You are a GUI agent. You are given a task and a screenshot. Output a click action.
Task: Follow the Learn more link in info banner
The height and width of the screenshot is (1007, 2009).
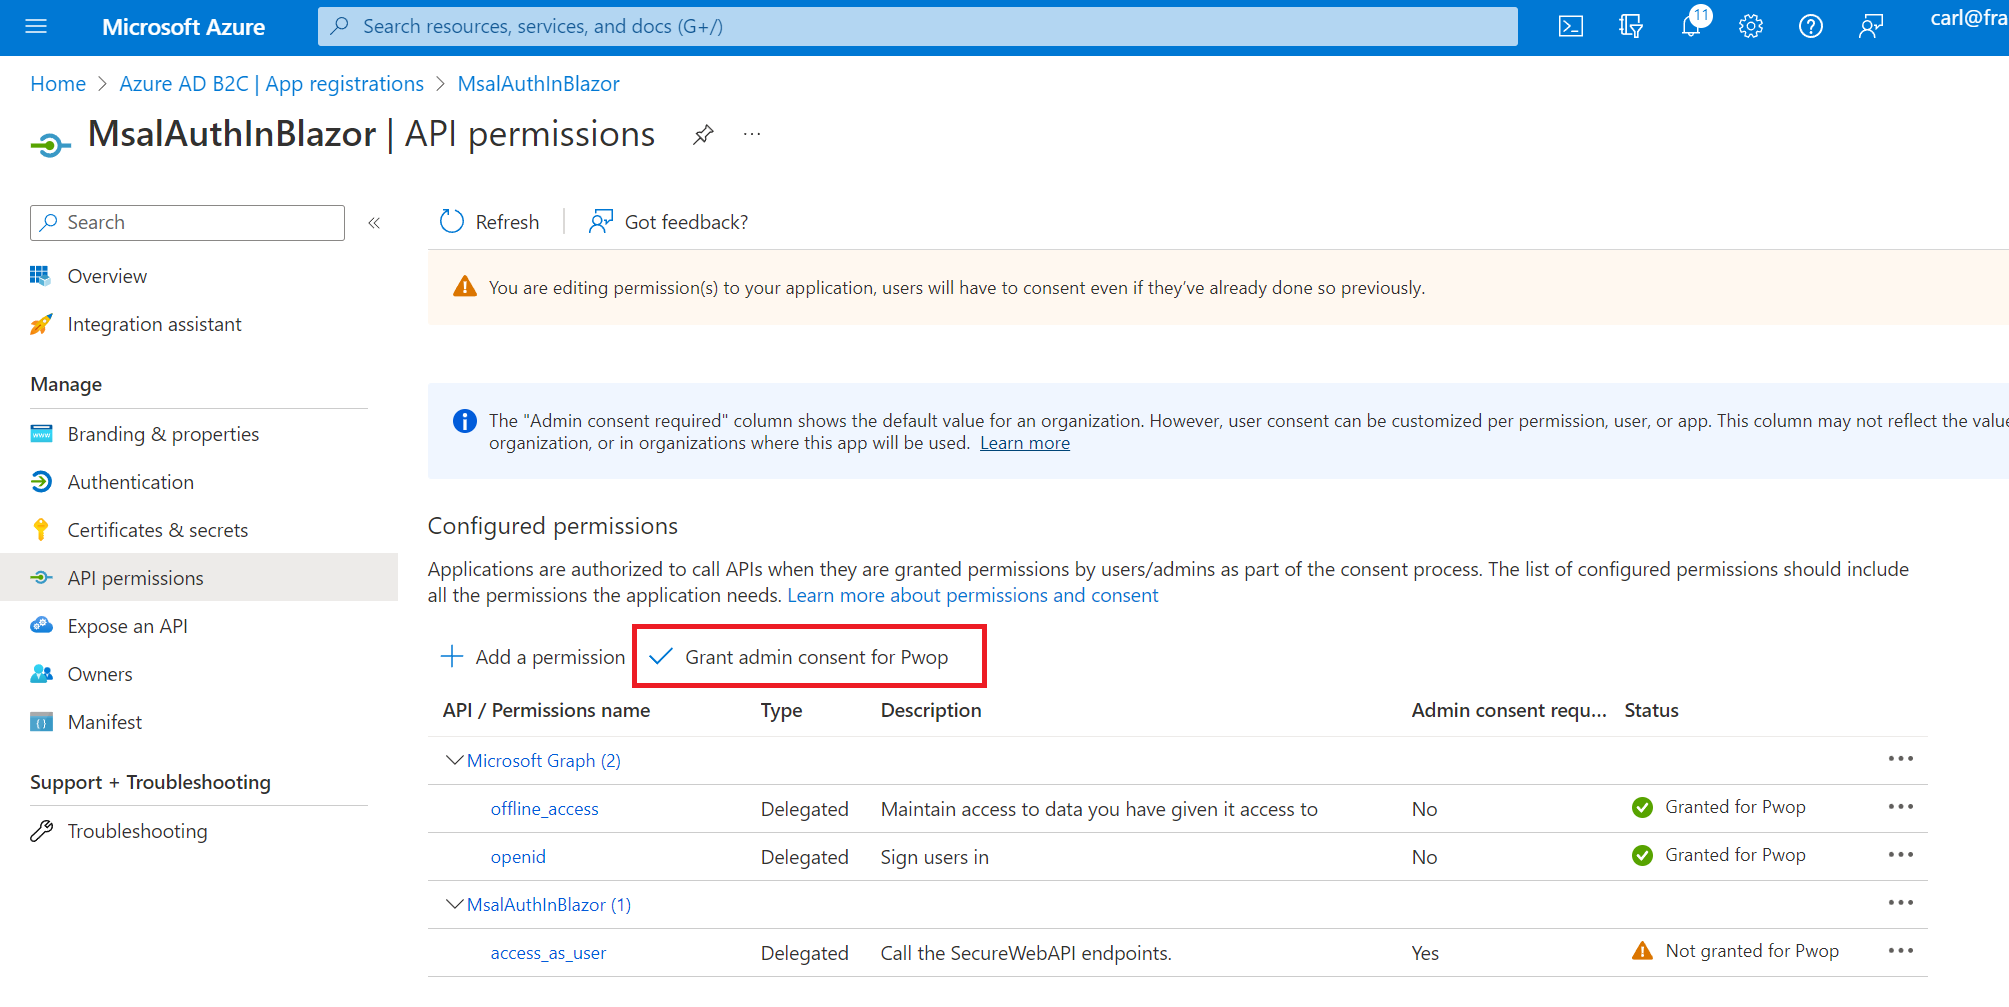click(x=1025, y=443)
